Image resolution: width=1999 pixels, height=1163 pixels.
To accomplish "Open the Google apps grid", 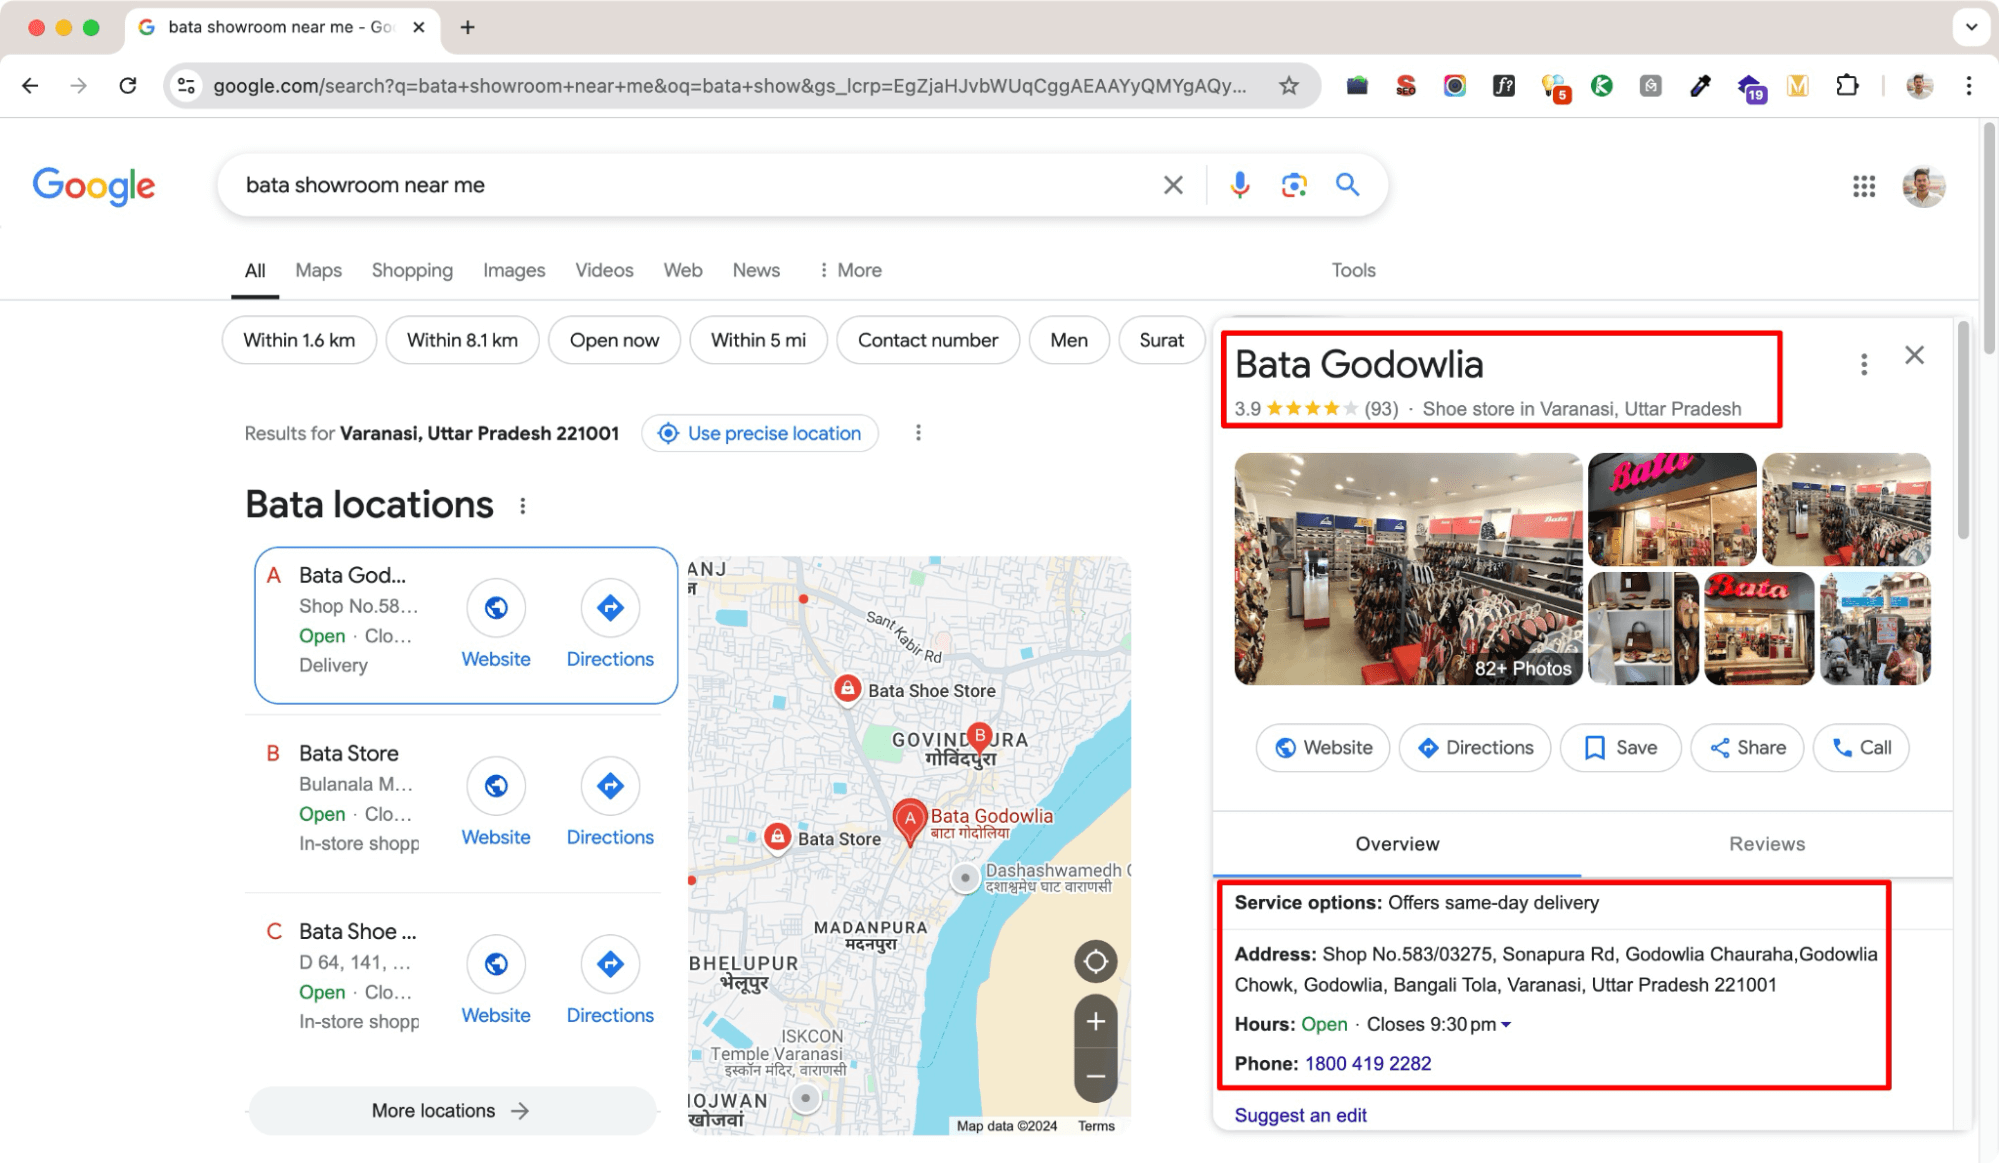I will pos(1862,186).
